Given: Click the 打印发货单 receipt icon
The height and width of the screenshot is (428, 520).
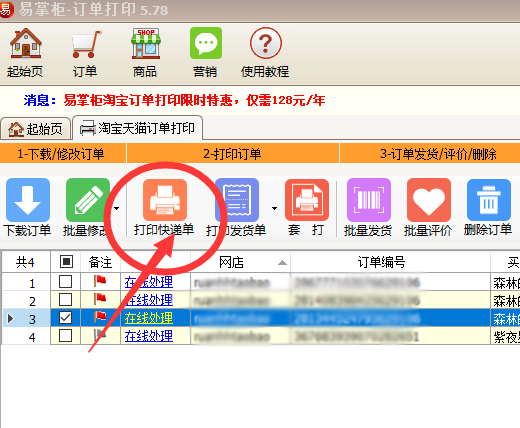Looking at the screenshot, I should pyautogui.click(x=237, y=199).
